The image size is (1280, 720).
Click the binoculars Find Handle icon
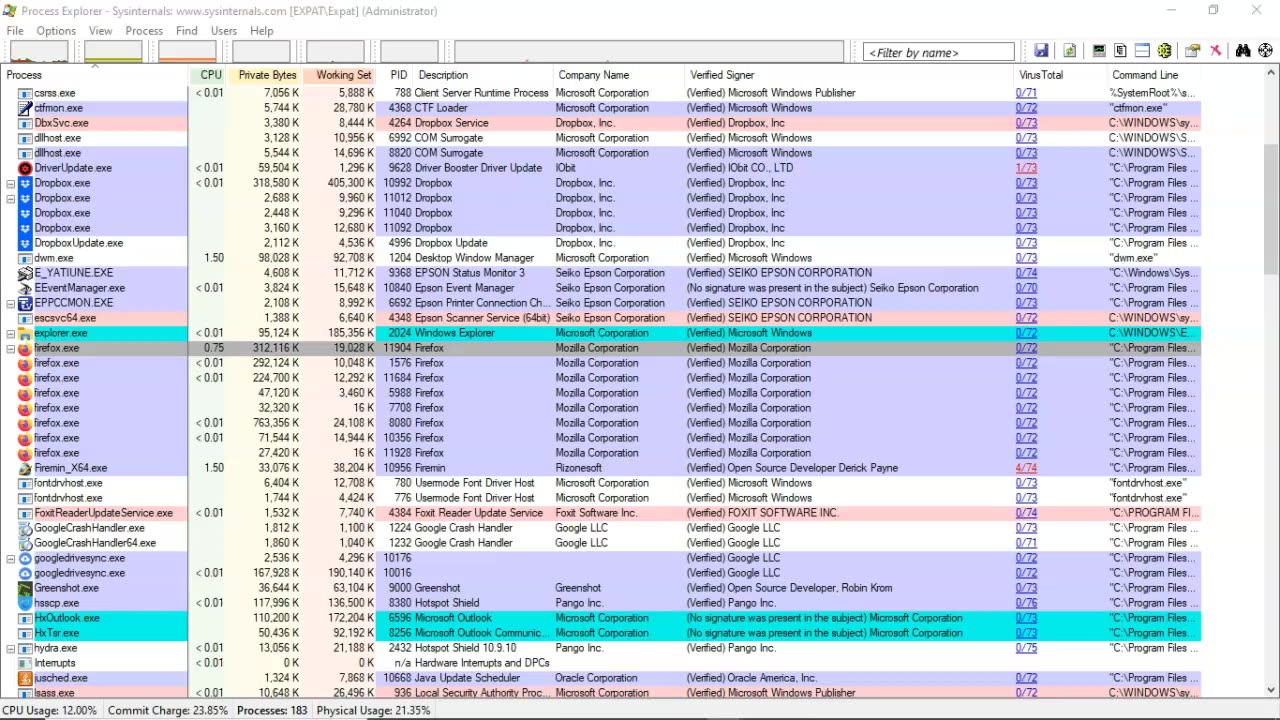tap(1243, 51)
